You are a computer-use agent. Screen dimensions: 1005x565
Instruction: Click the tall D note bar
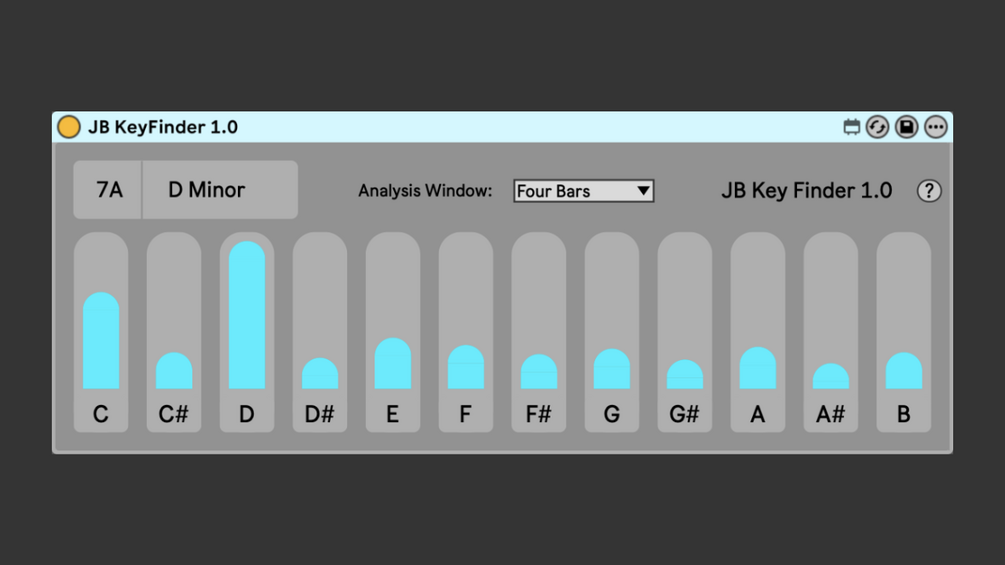click(247, 315)
